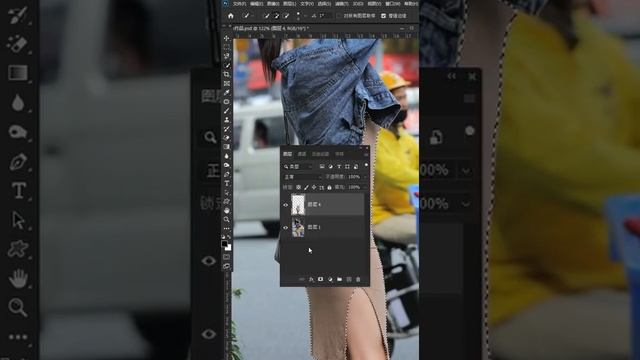Select the Frame tool
This screenshot has height=360, width=640.
(x=227, y=83)
